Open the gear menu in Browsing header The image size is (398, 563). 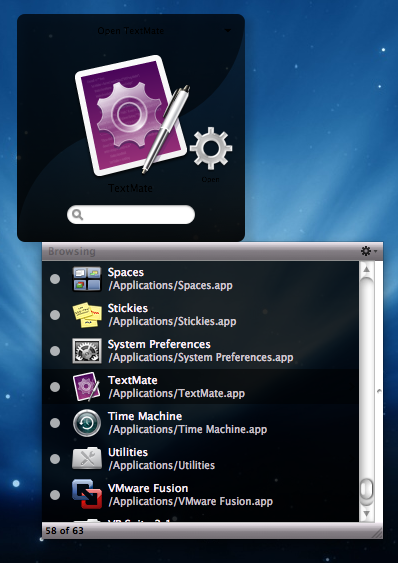pyautogui.click(x=369, y=251)
